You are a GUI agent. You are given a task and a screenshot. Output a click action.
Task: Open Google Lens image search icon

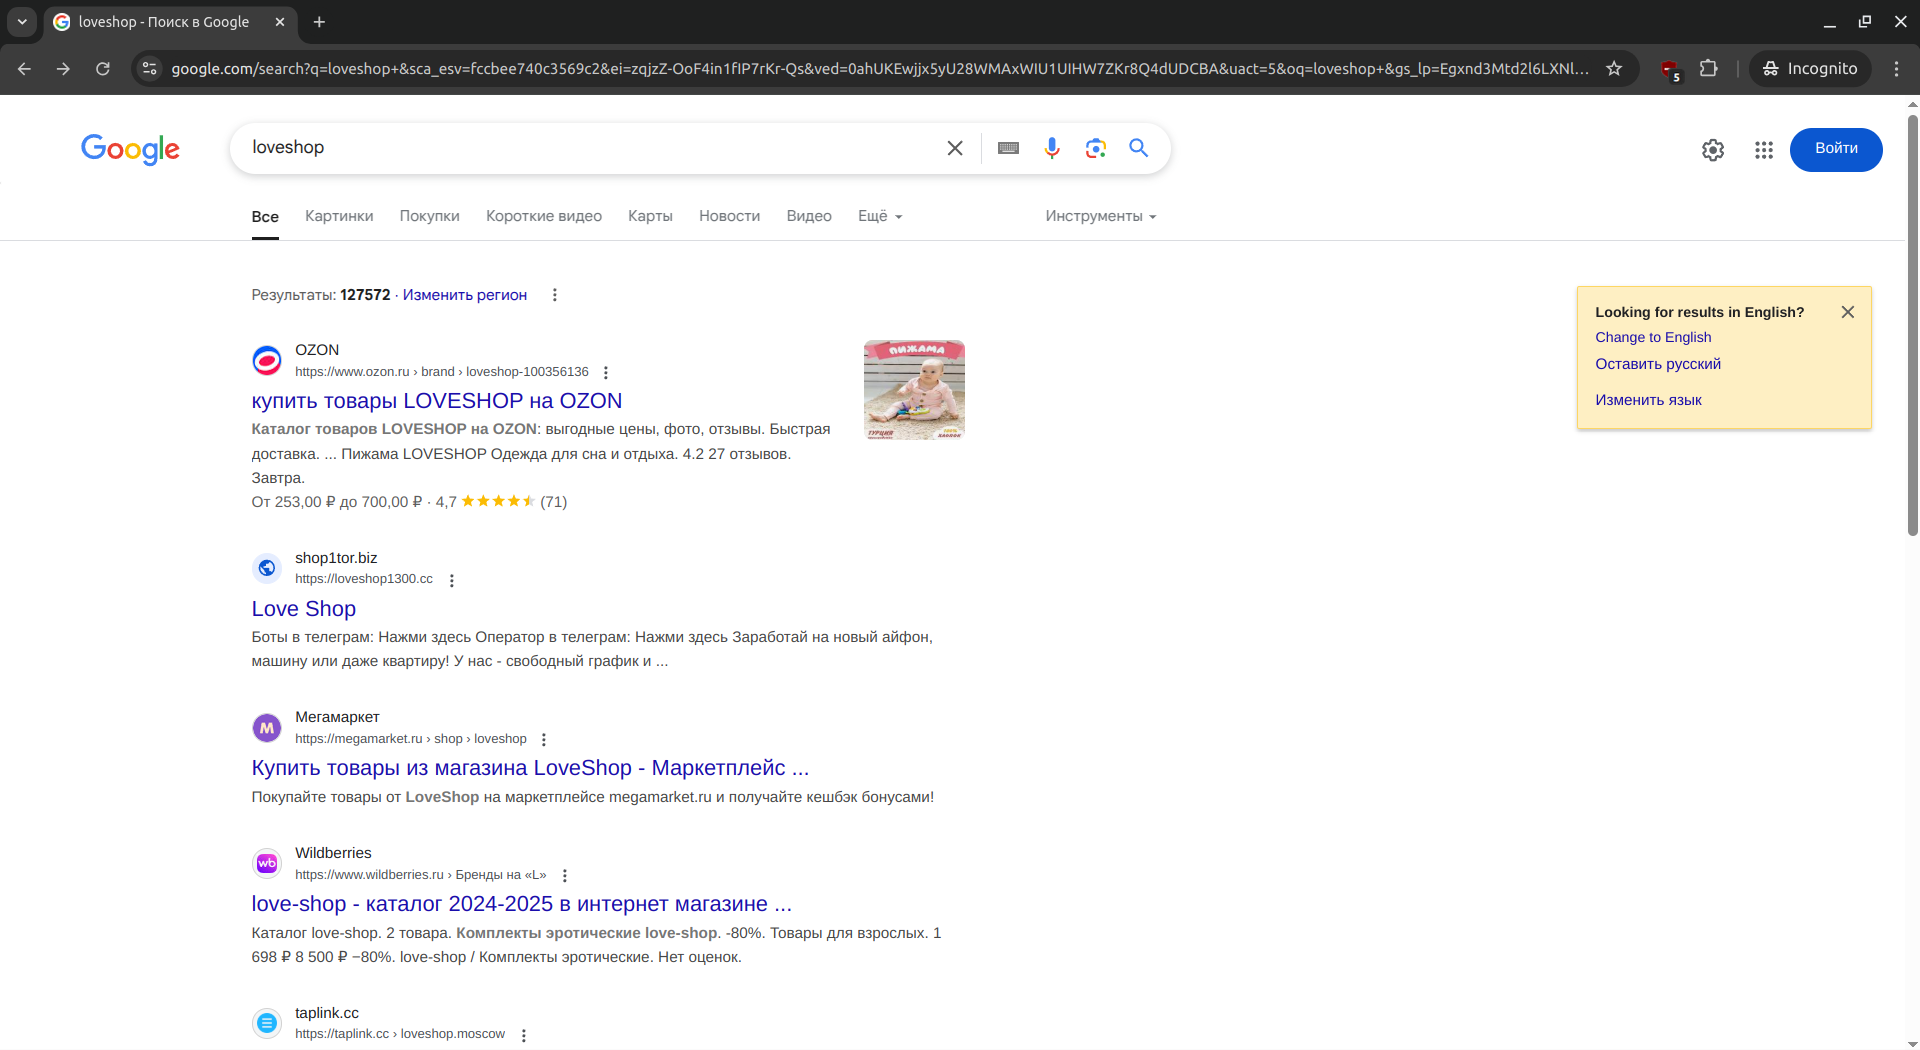click(1096, 148)
